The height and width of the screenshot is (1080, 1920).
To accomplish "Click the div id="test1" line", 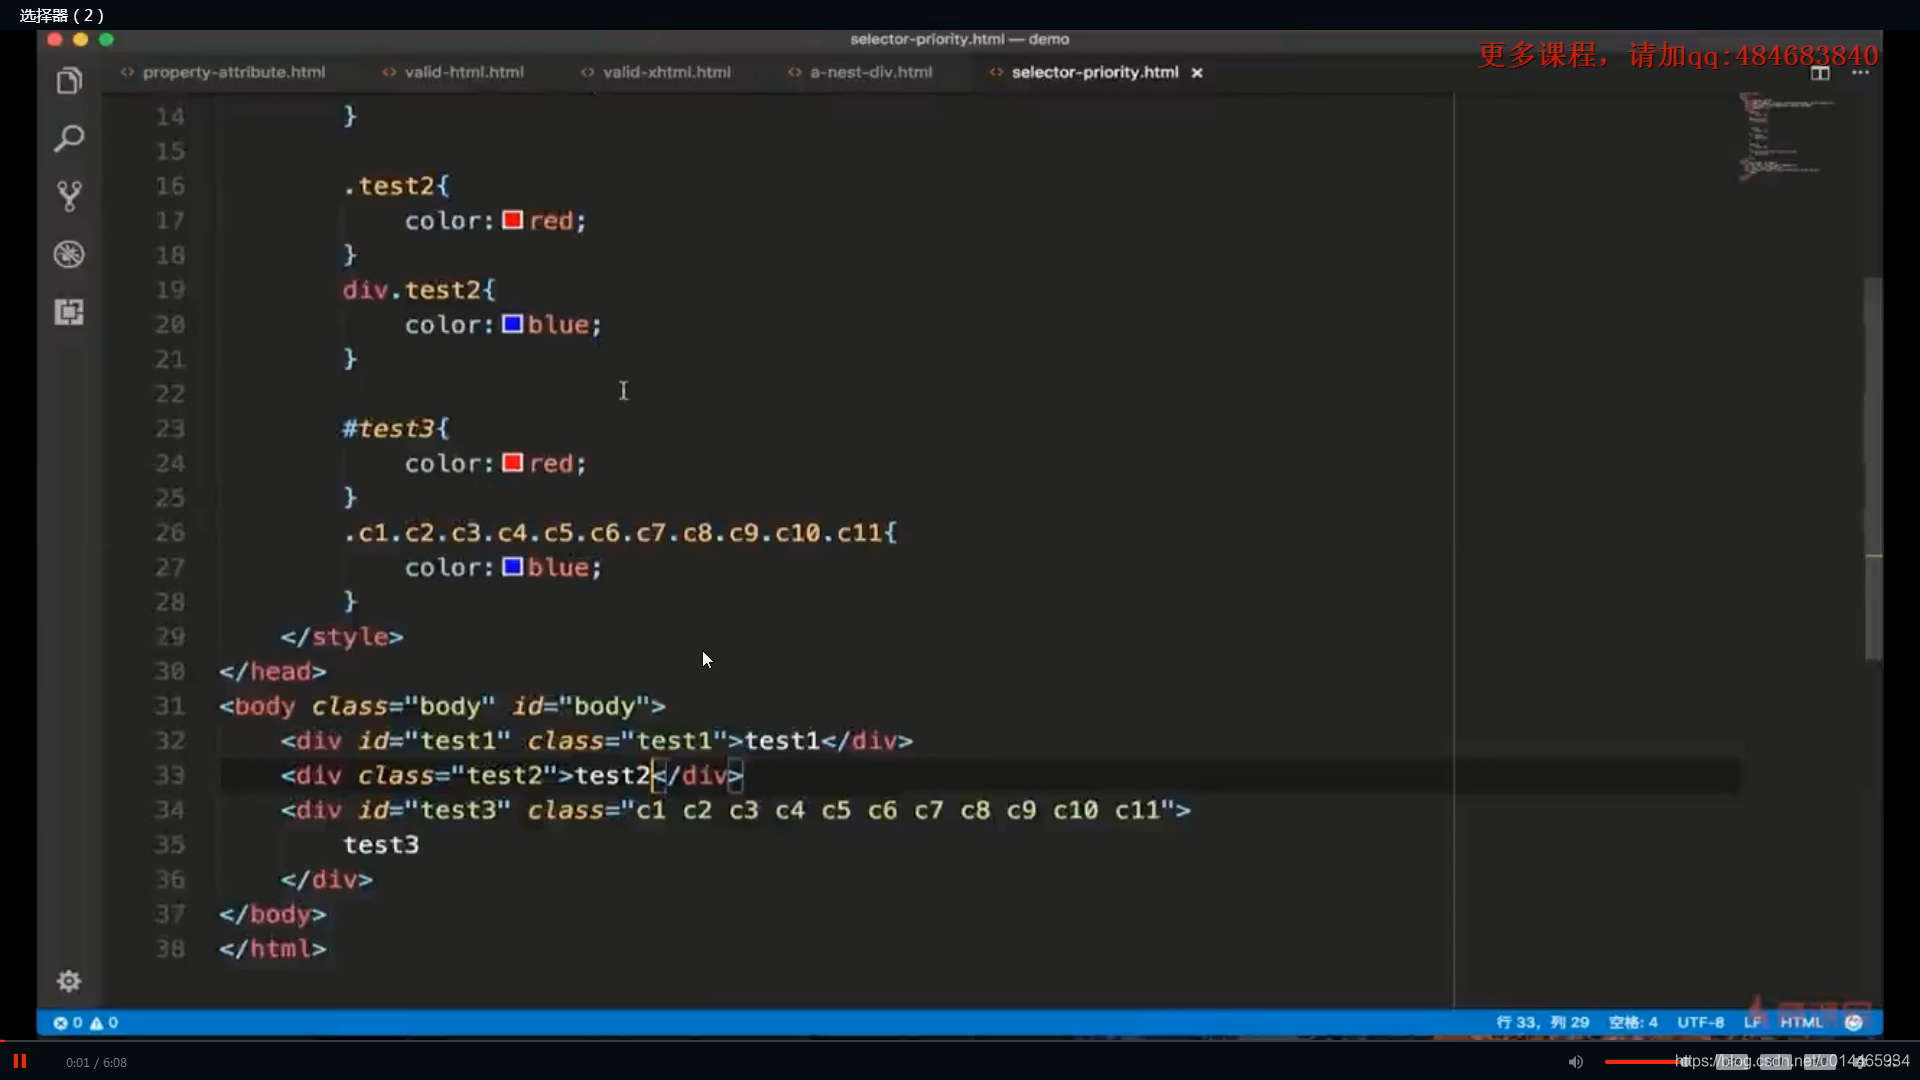I will tap(597, 741).
